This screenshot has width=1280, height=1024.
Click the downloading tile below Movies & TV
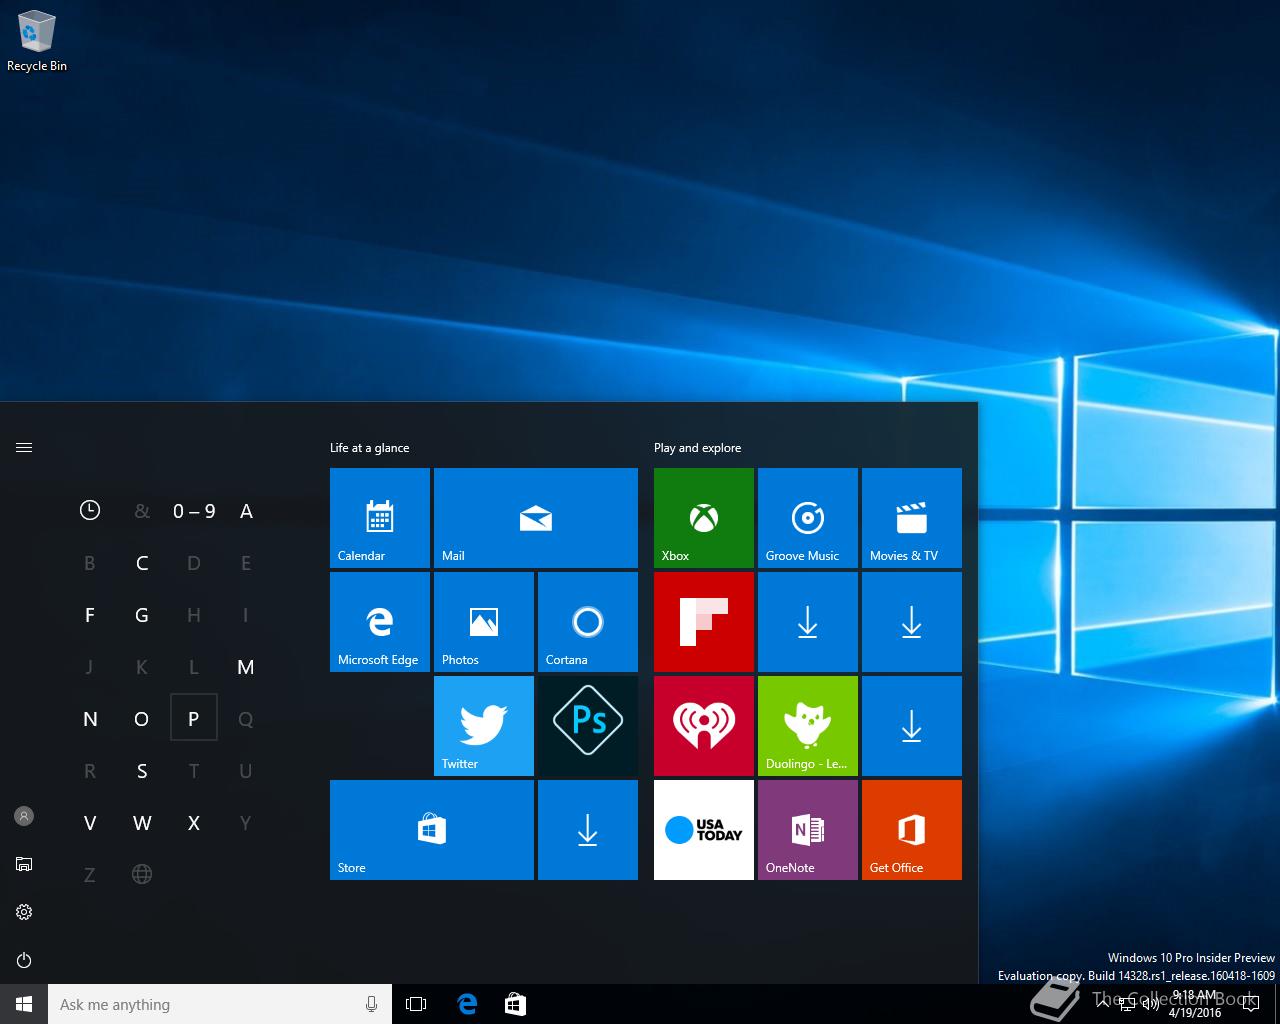pos(912,622)
